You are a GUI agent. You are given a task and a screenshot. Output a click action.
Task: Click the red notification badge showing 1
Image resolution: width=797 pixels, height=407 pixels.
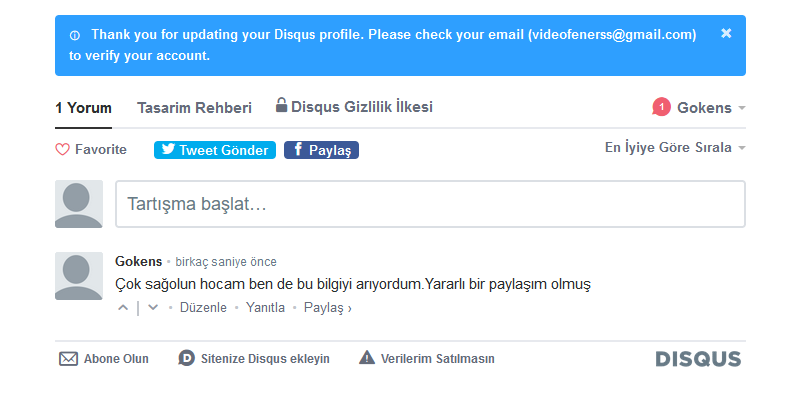[661, 107]
